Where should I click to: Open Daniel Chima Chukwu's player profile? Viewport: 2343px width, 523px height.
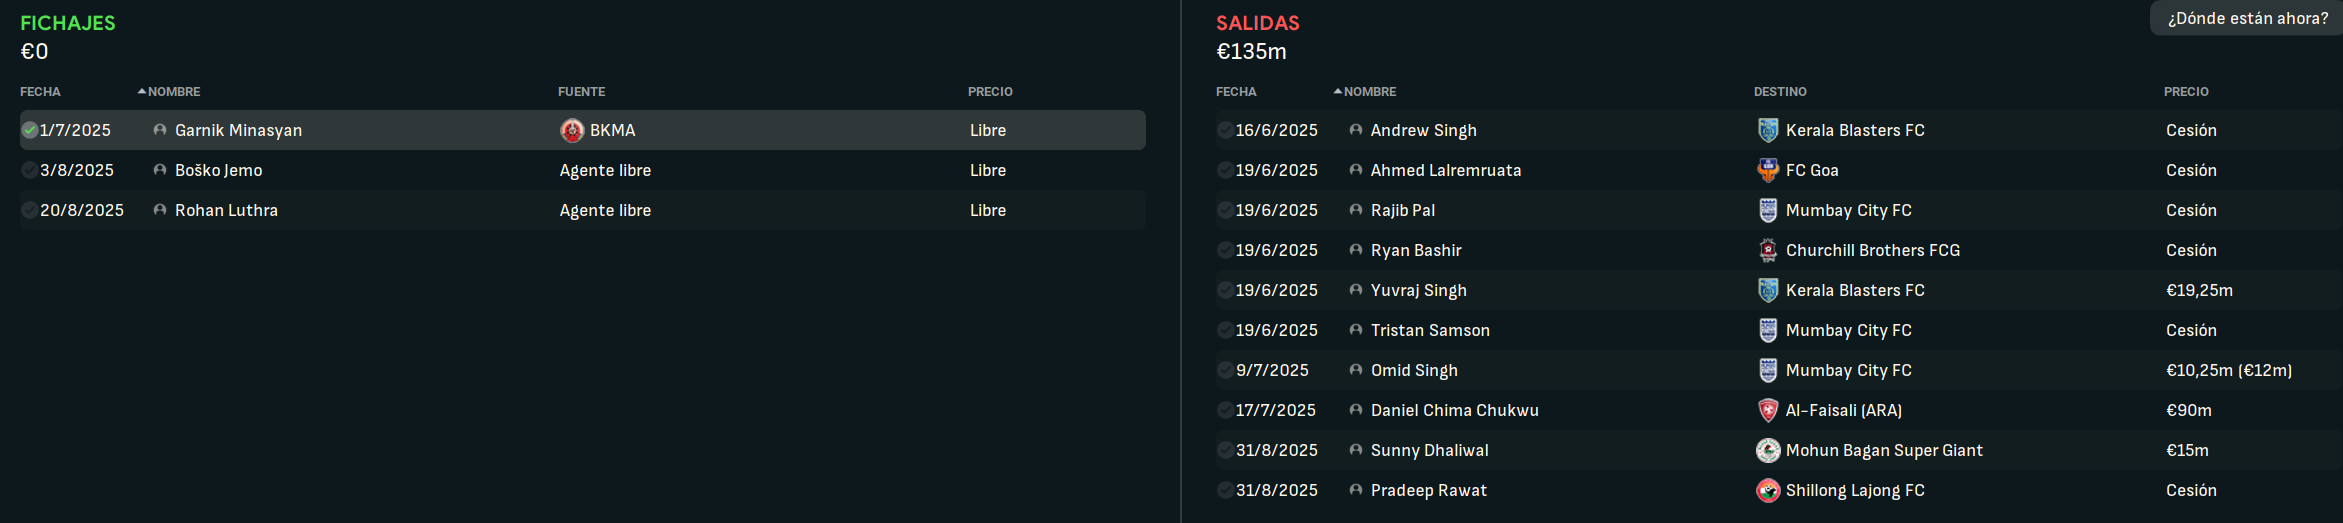(x=1454, y=410)
